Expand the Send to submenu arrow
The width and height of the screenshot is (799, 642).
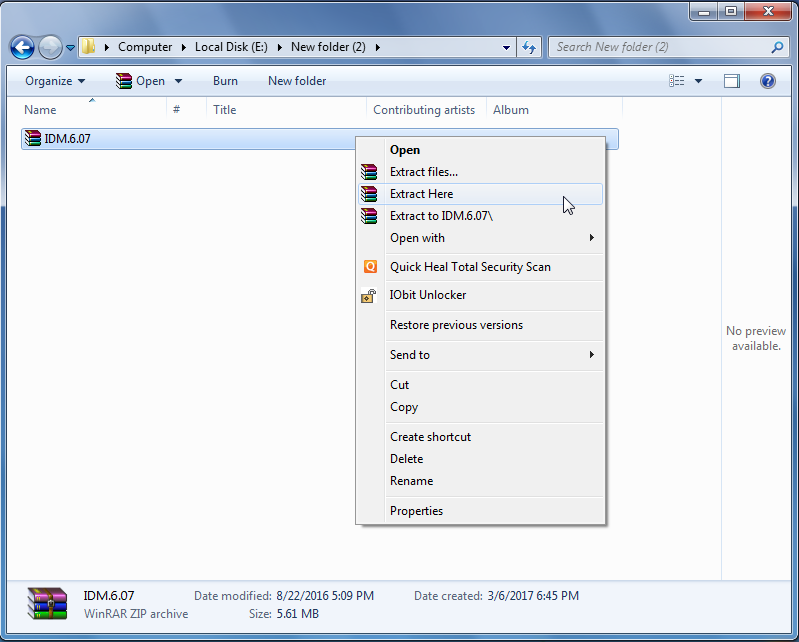[592, 355]
